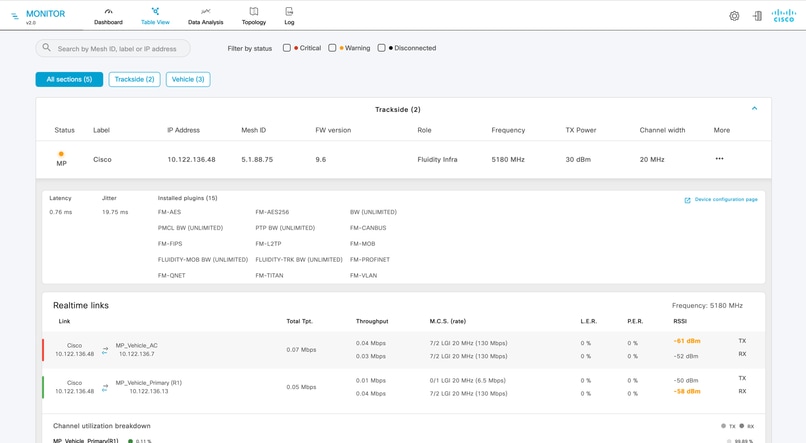Click the -61 dBm RSSI value
The image size is (806, 443).
[x=687, y=341]
